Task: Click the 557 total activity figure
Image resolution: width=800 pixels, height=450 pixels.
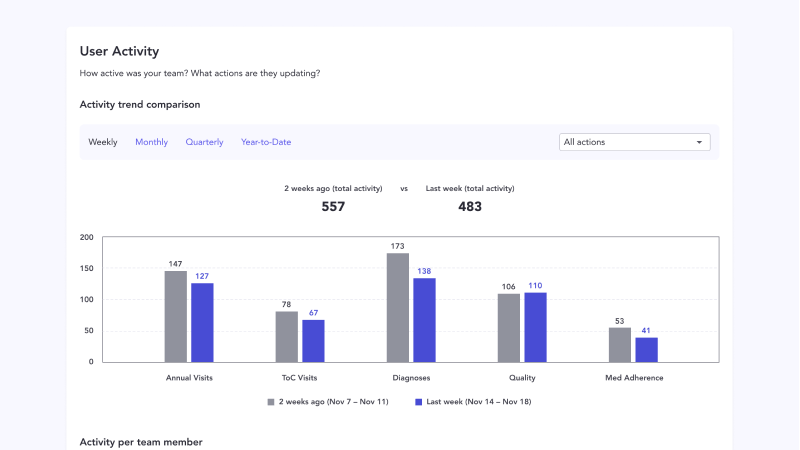Action: pyautogui.click(x=333, y=207)
